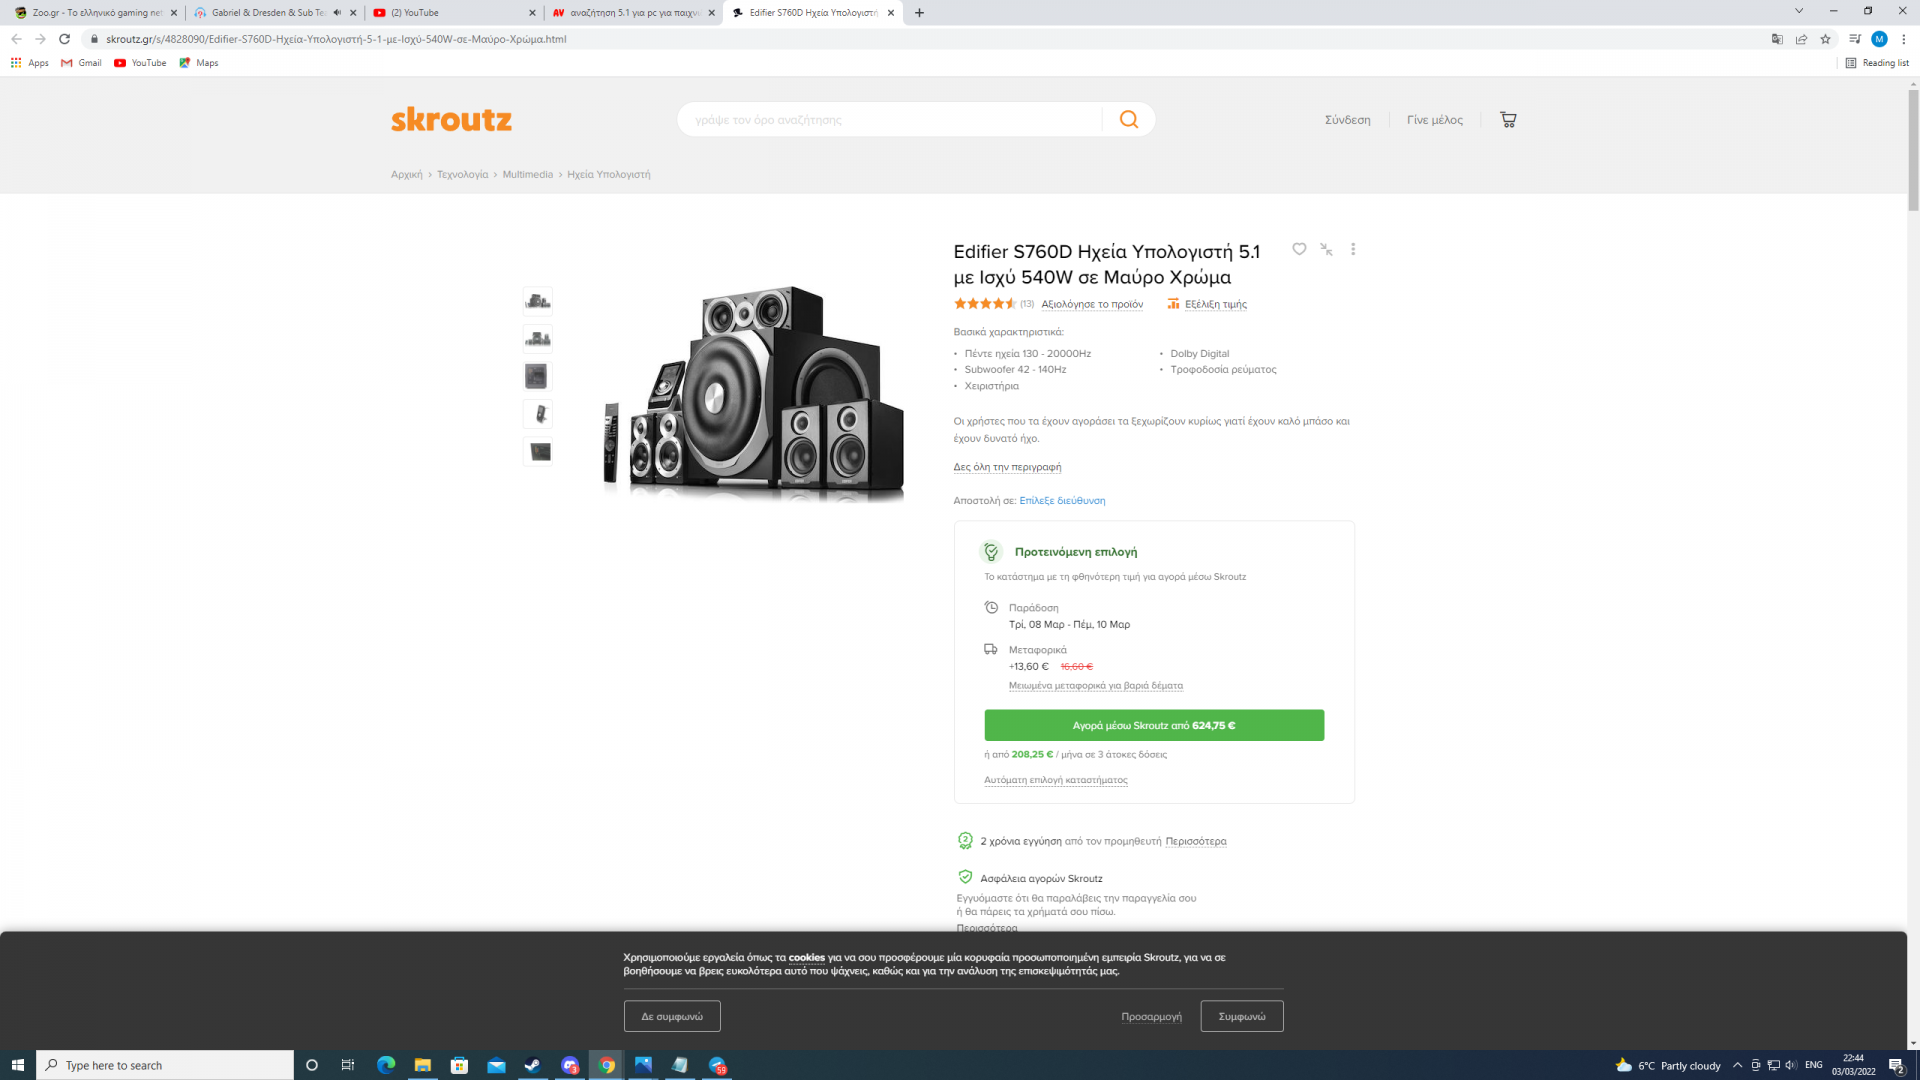
Task: Add product to favorites with heart icon
Action: click(1299, 249)
